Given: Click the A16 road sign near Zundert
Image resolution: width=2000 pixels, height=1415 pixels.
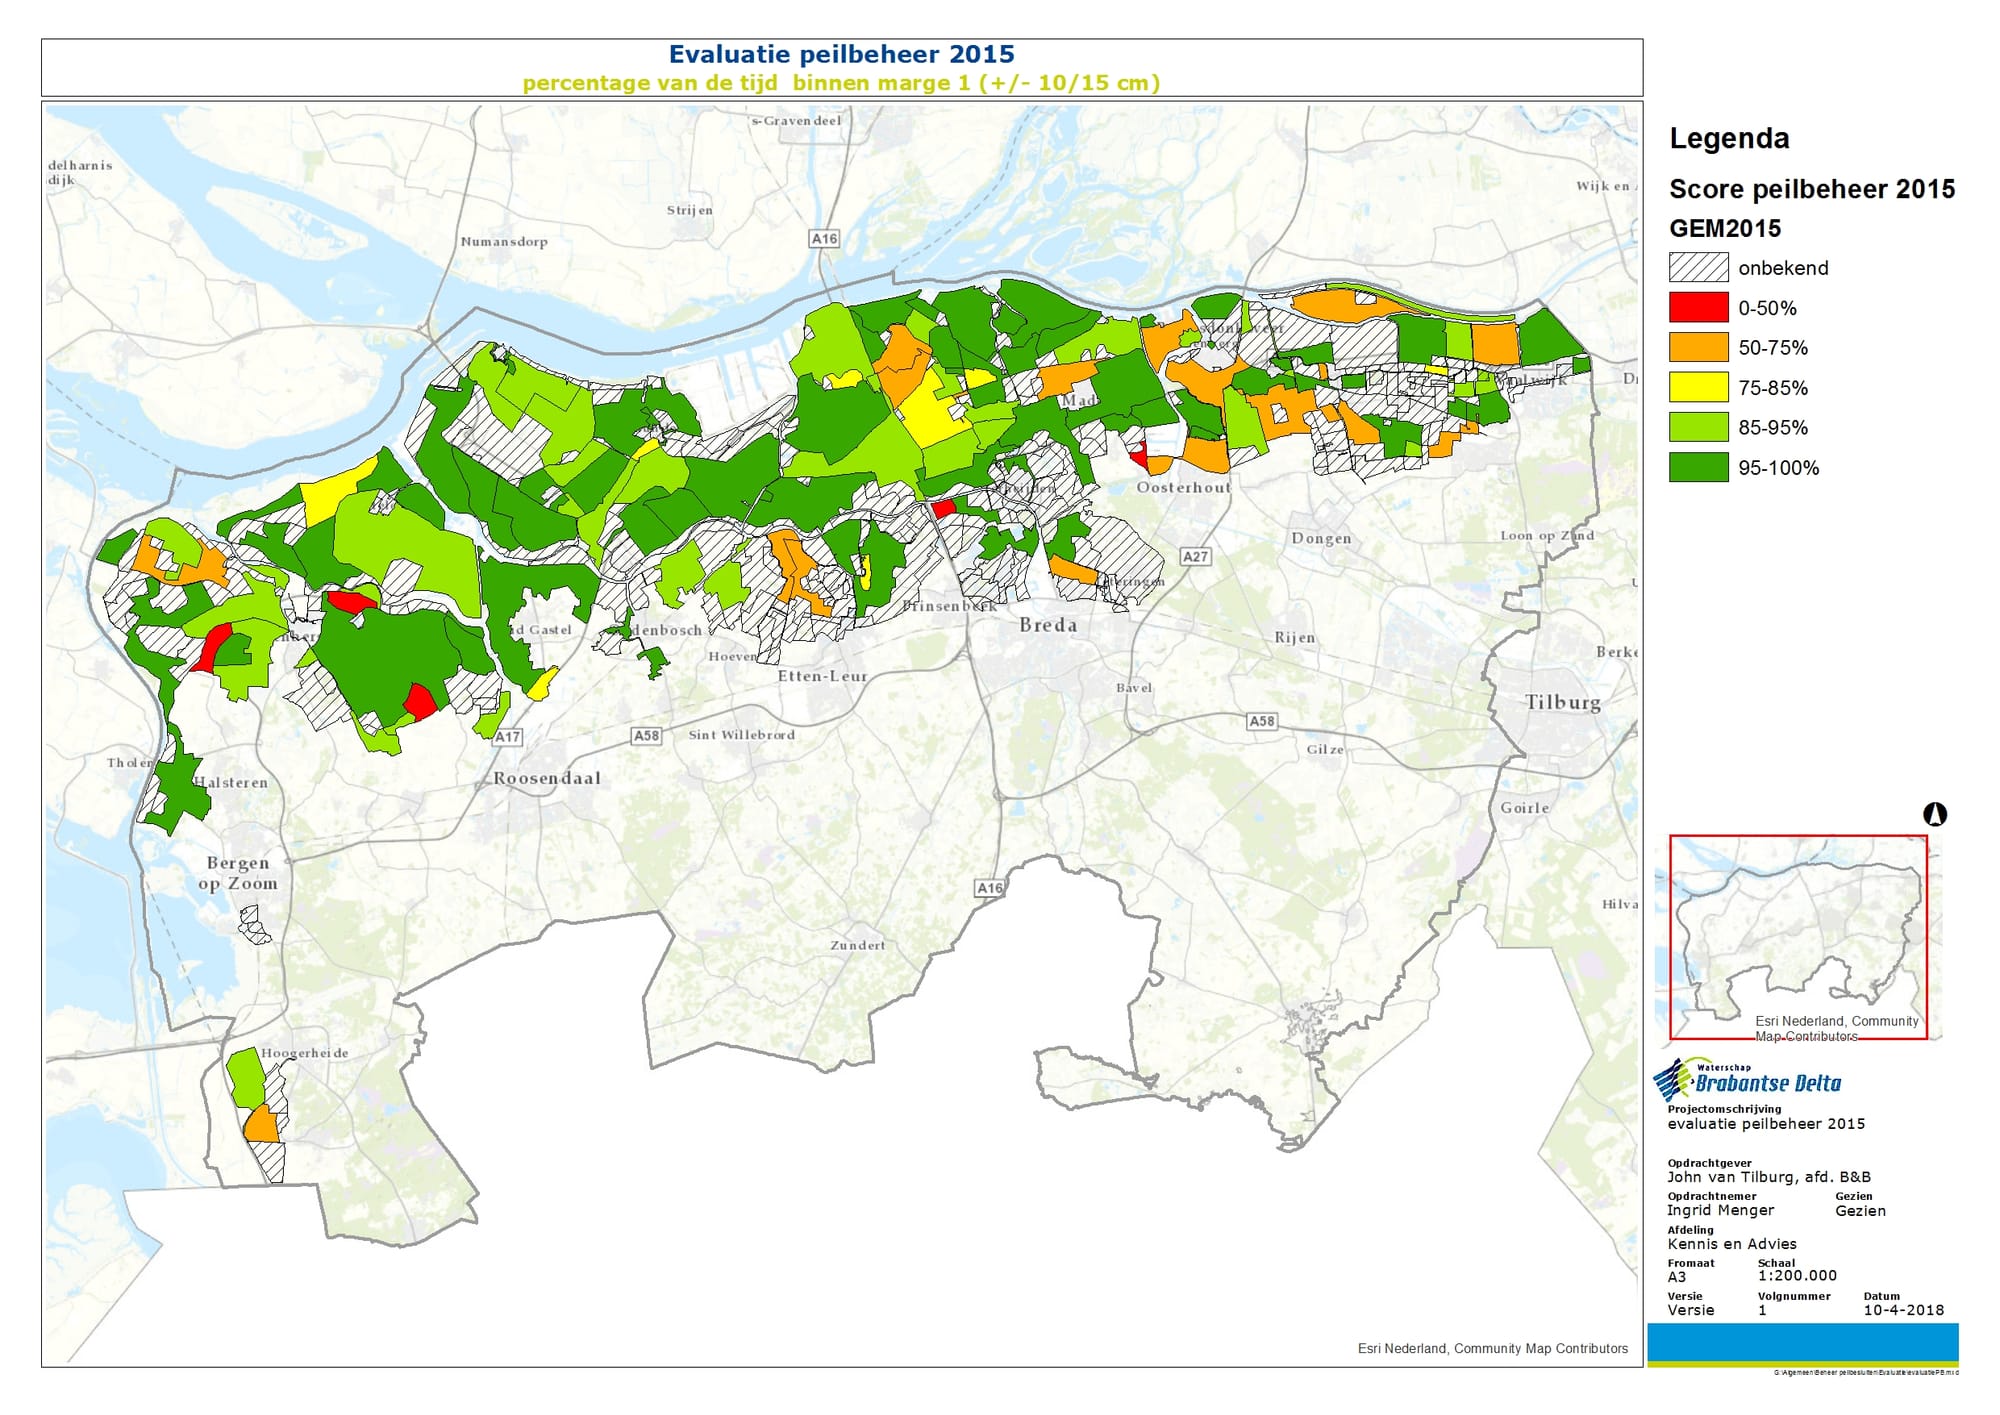Looking at the screenshot, I should pos(989,887).
